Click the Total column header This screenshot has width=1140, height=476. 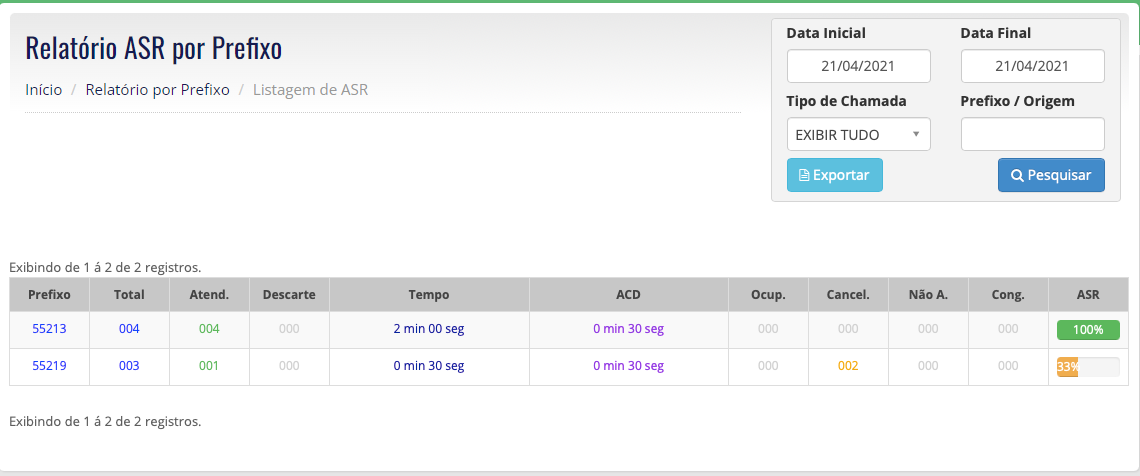(x=129, y=295)
